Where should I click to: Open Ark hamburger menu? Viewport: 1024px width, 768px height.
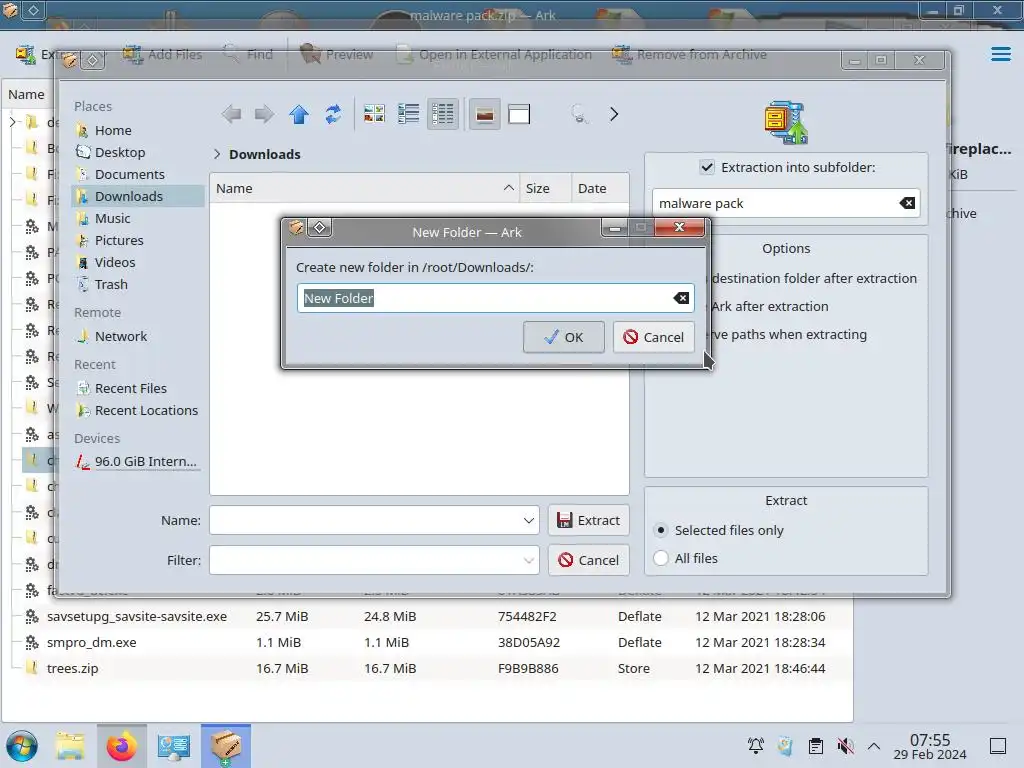1000,54
